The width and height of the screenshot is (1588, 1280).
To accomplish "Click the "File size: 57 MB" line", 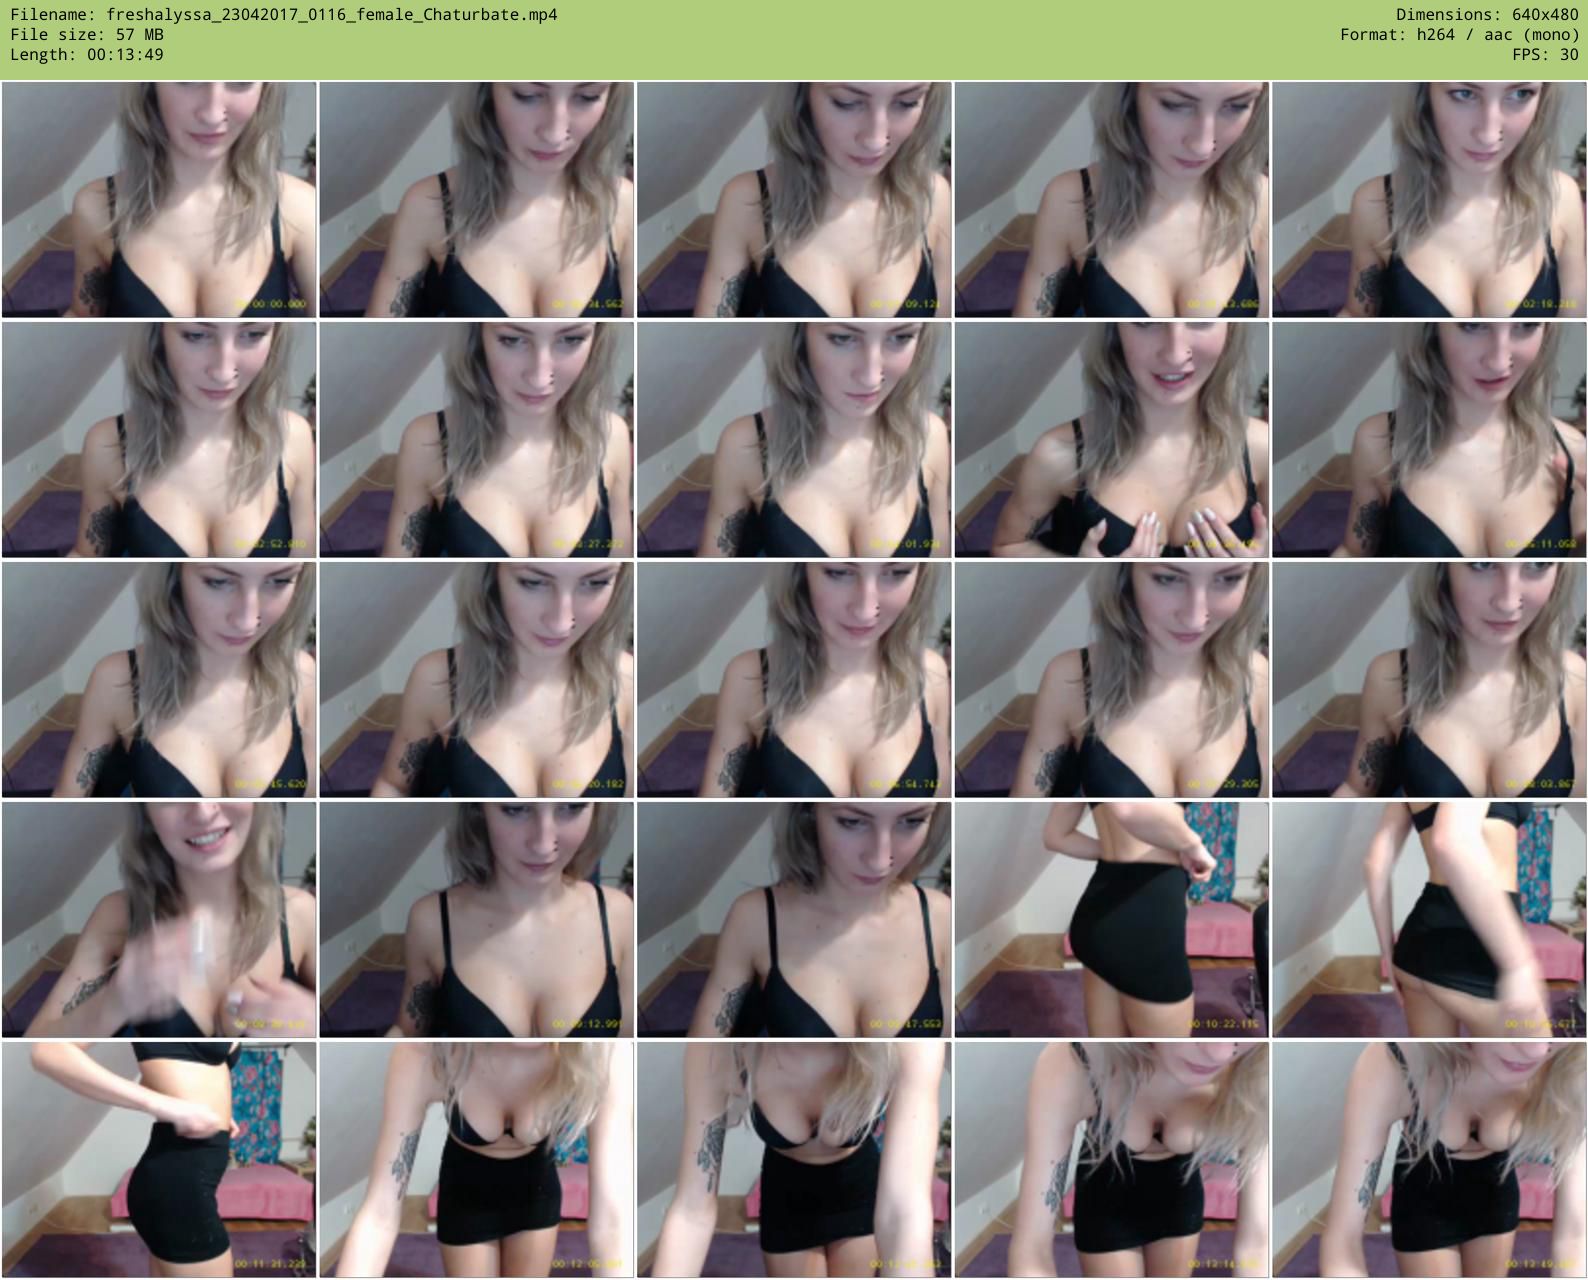I will [x=87, y=35].
